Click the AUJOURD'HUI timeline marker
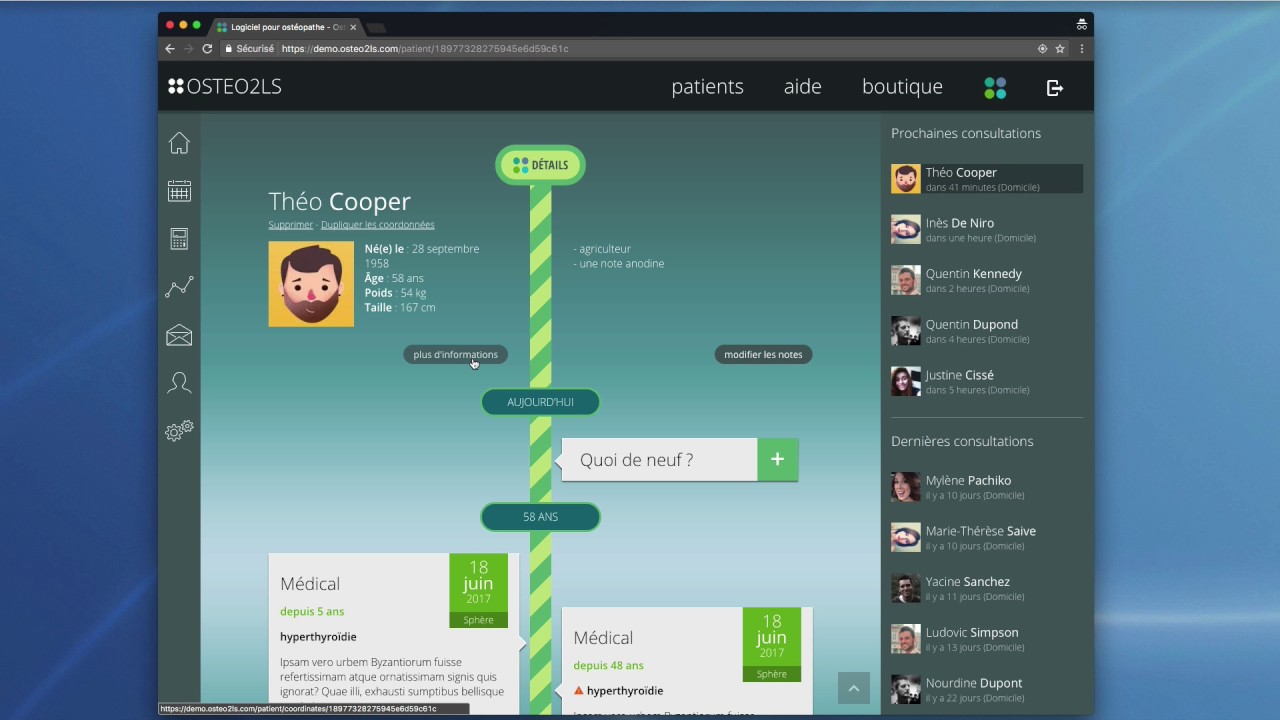This screenshot has width=1280, height=720. pyautogui.click(x=540, y=402)
